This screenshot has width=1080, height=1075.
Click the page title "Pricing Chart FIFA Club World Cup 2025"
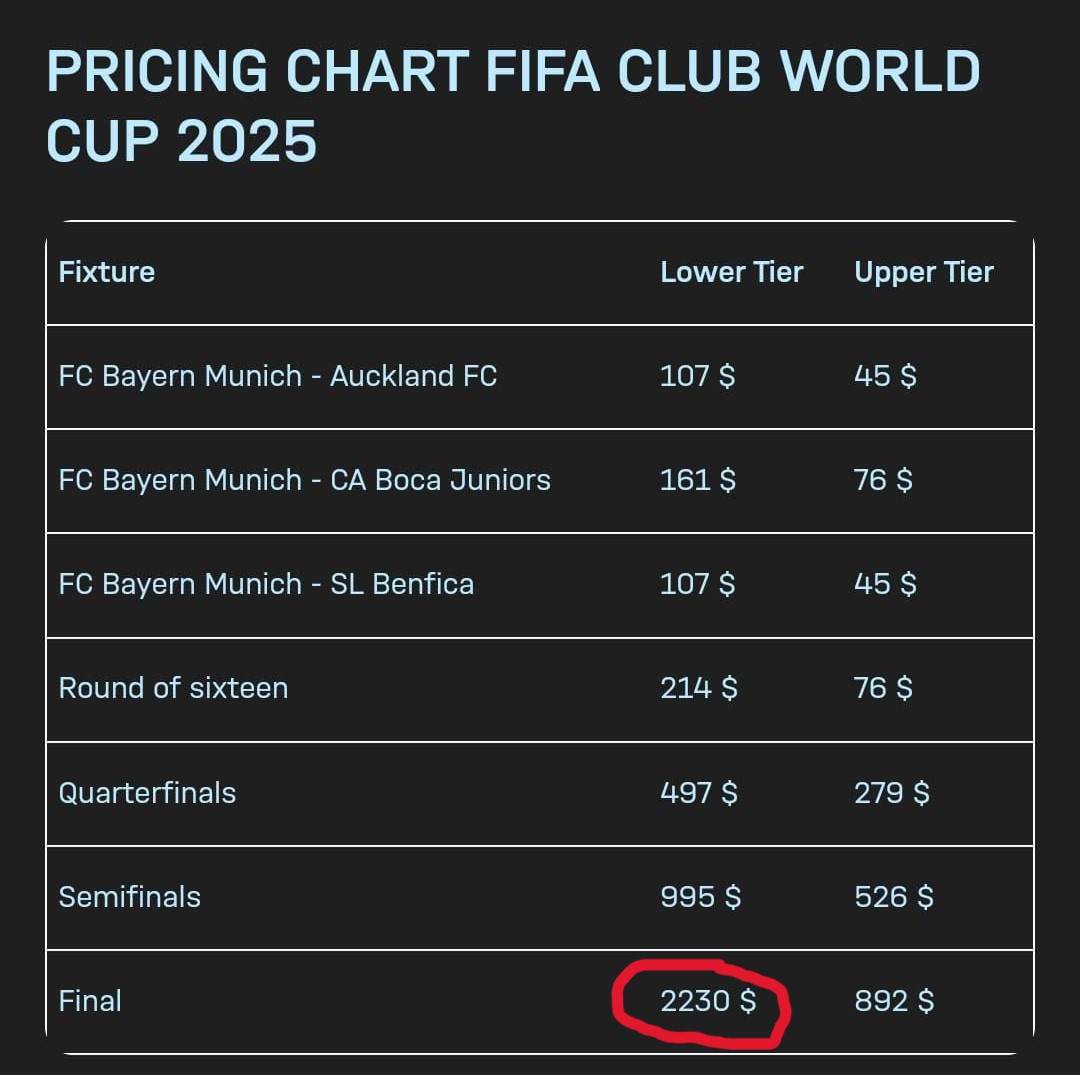[513, 105]
